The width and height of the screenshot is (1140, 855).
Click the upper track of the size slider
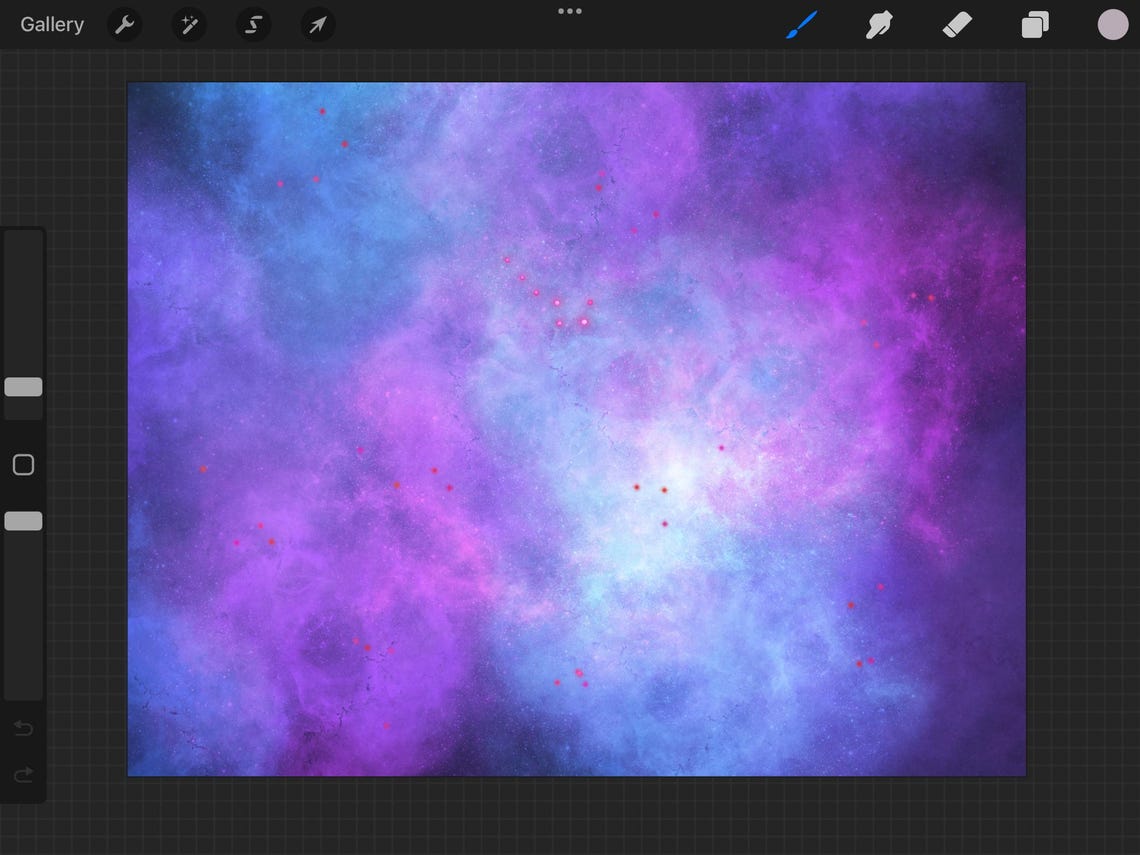[23, 303]
